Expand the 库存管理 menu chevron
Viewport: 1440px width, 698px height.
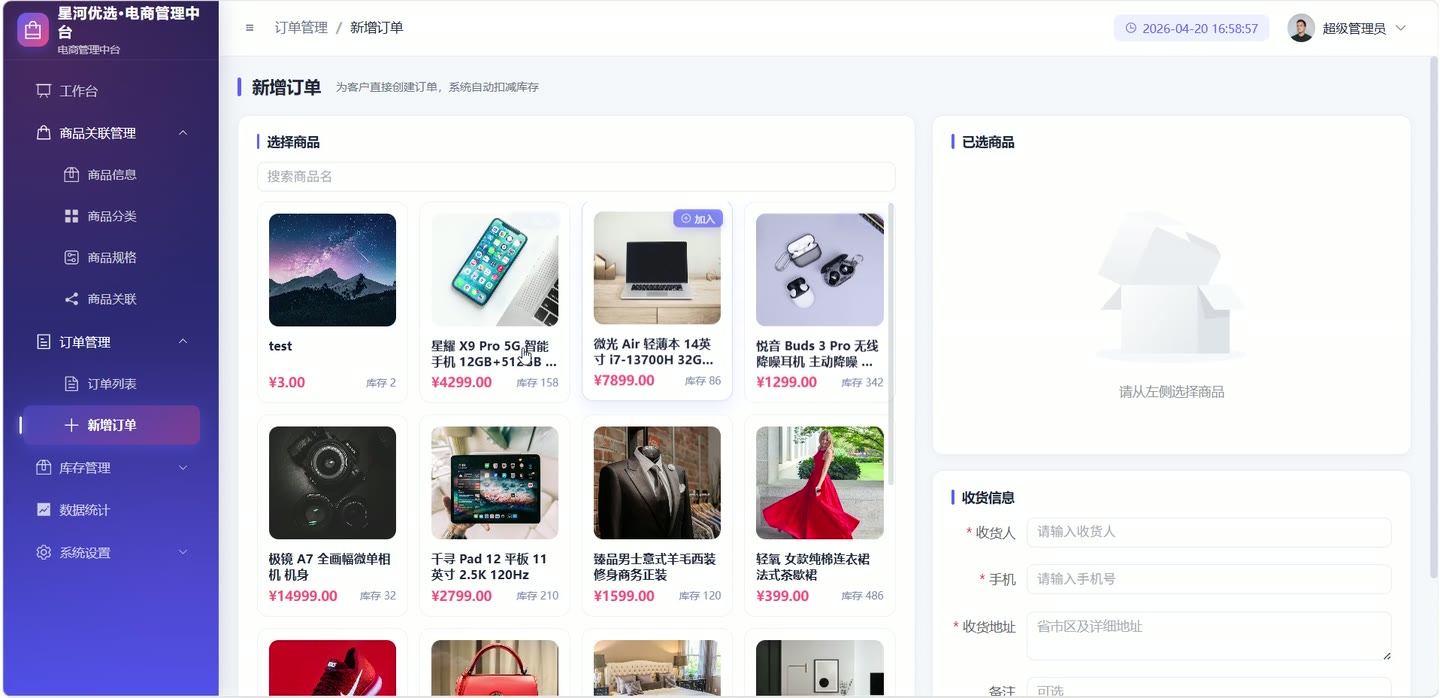183,467
